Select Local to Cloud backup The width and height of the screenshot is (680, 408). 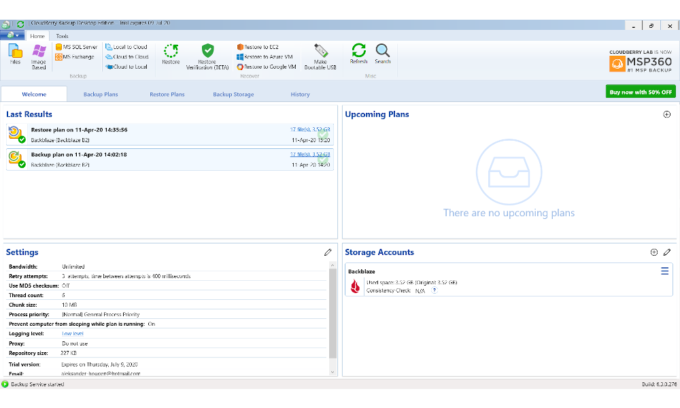coord(126,47)
